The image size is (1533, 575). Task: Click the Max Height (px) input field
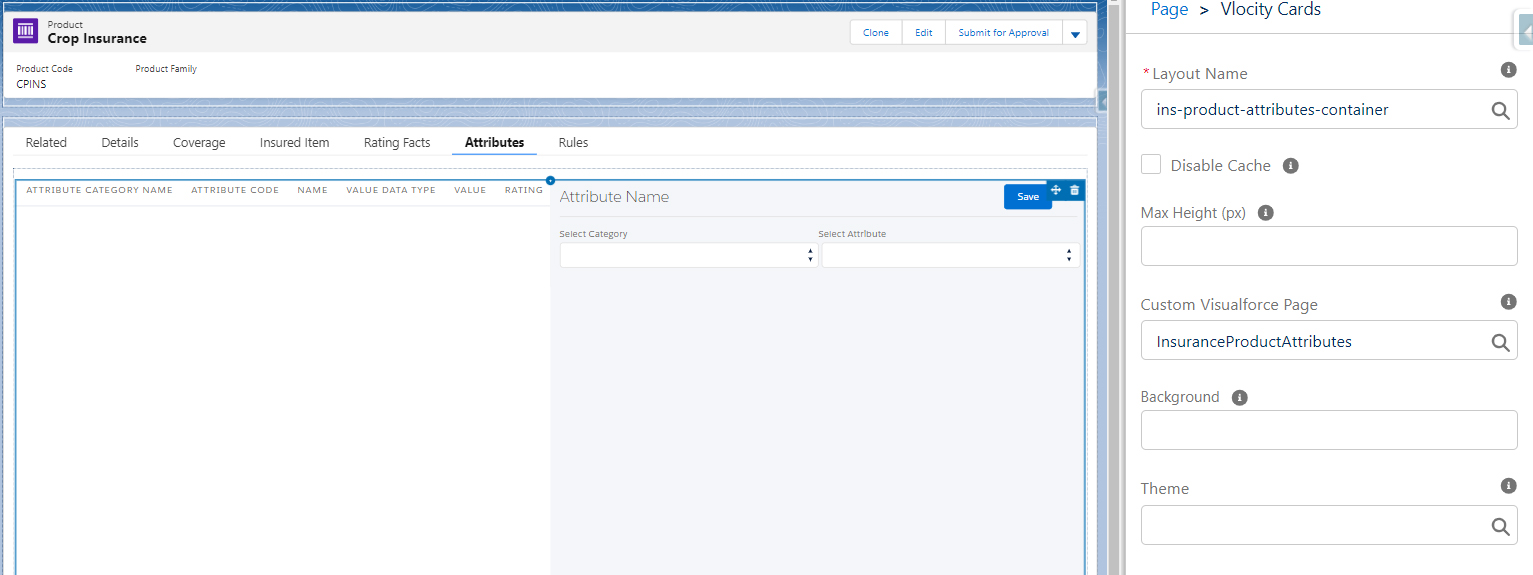pos(1329,246)
